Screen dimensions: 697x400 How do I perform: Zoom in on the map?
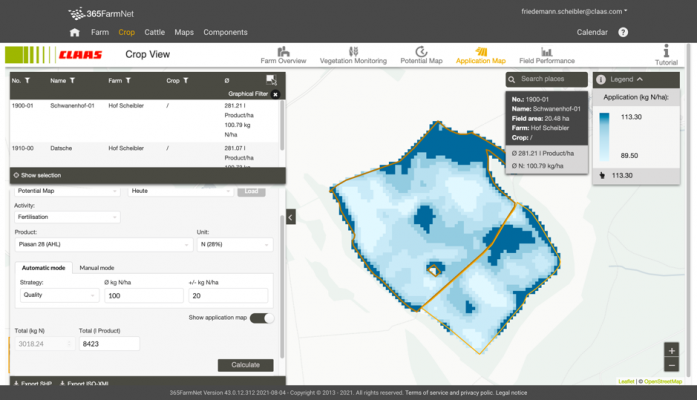click(672, 350)
